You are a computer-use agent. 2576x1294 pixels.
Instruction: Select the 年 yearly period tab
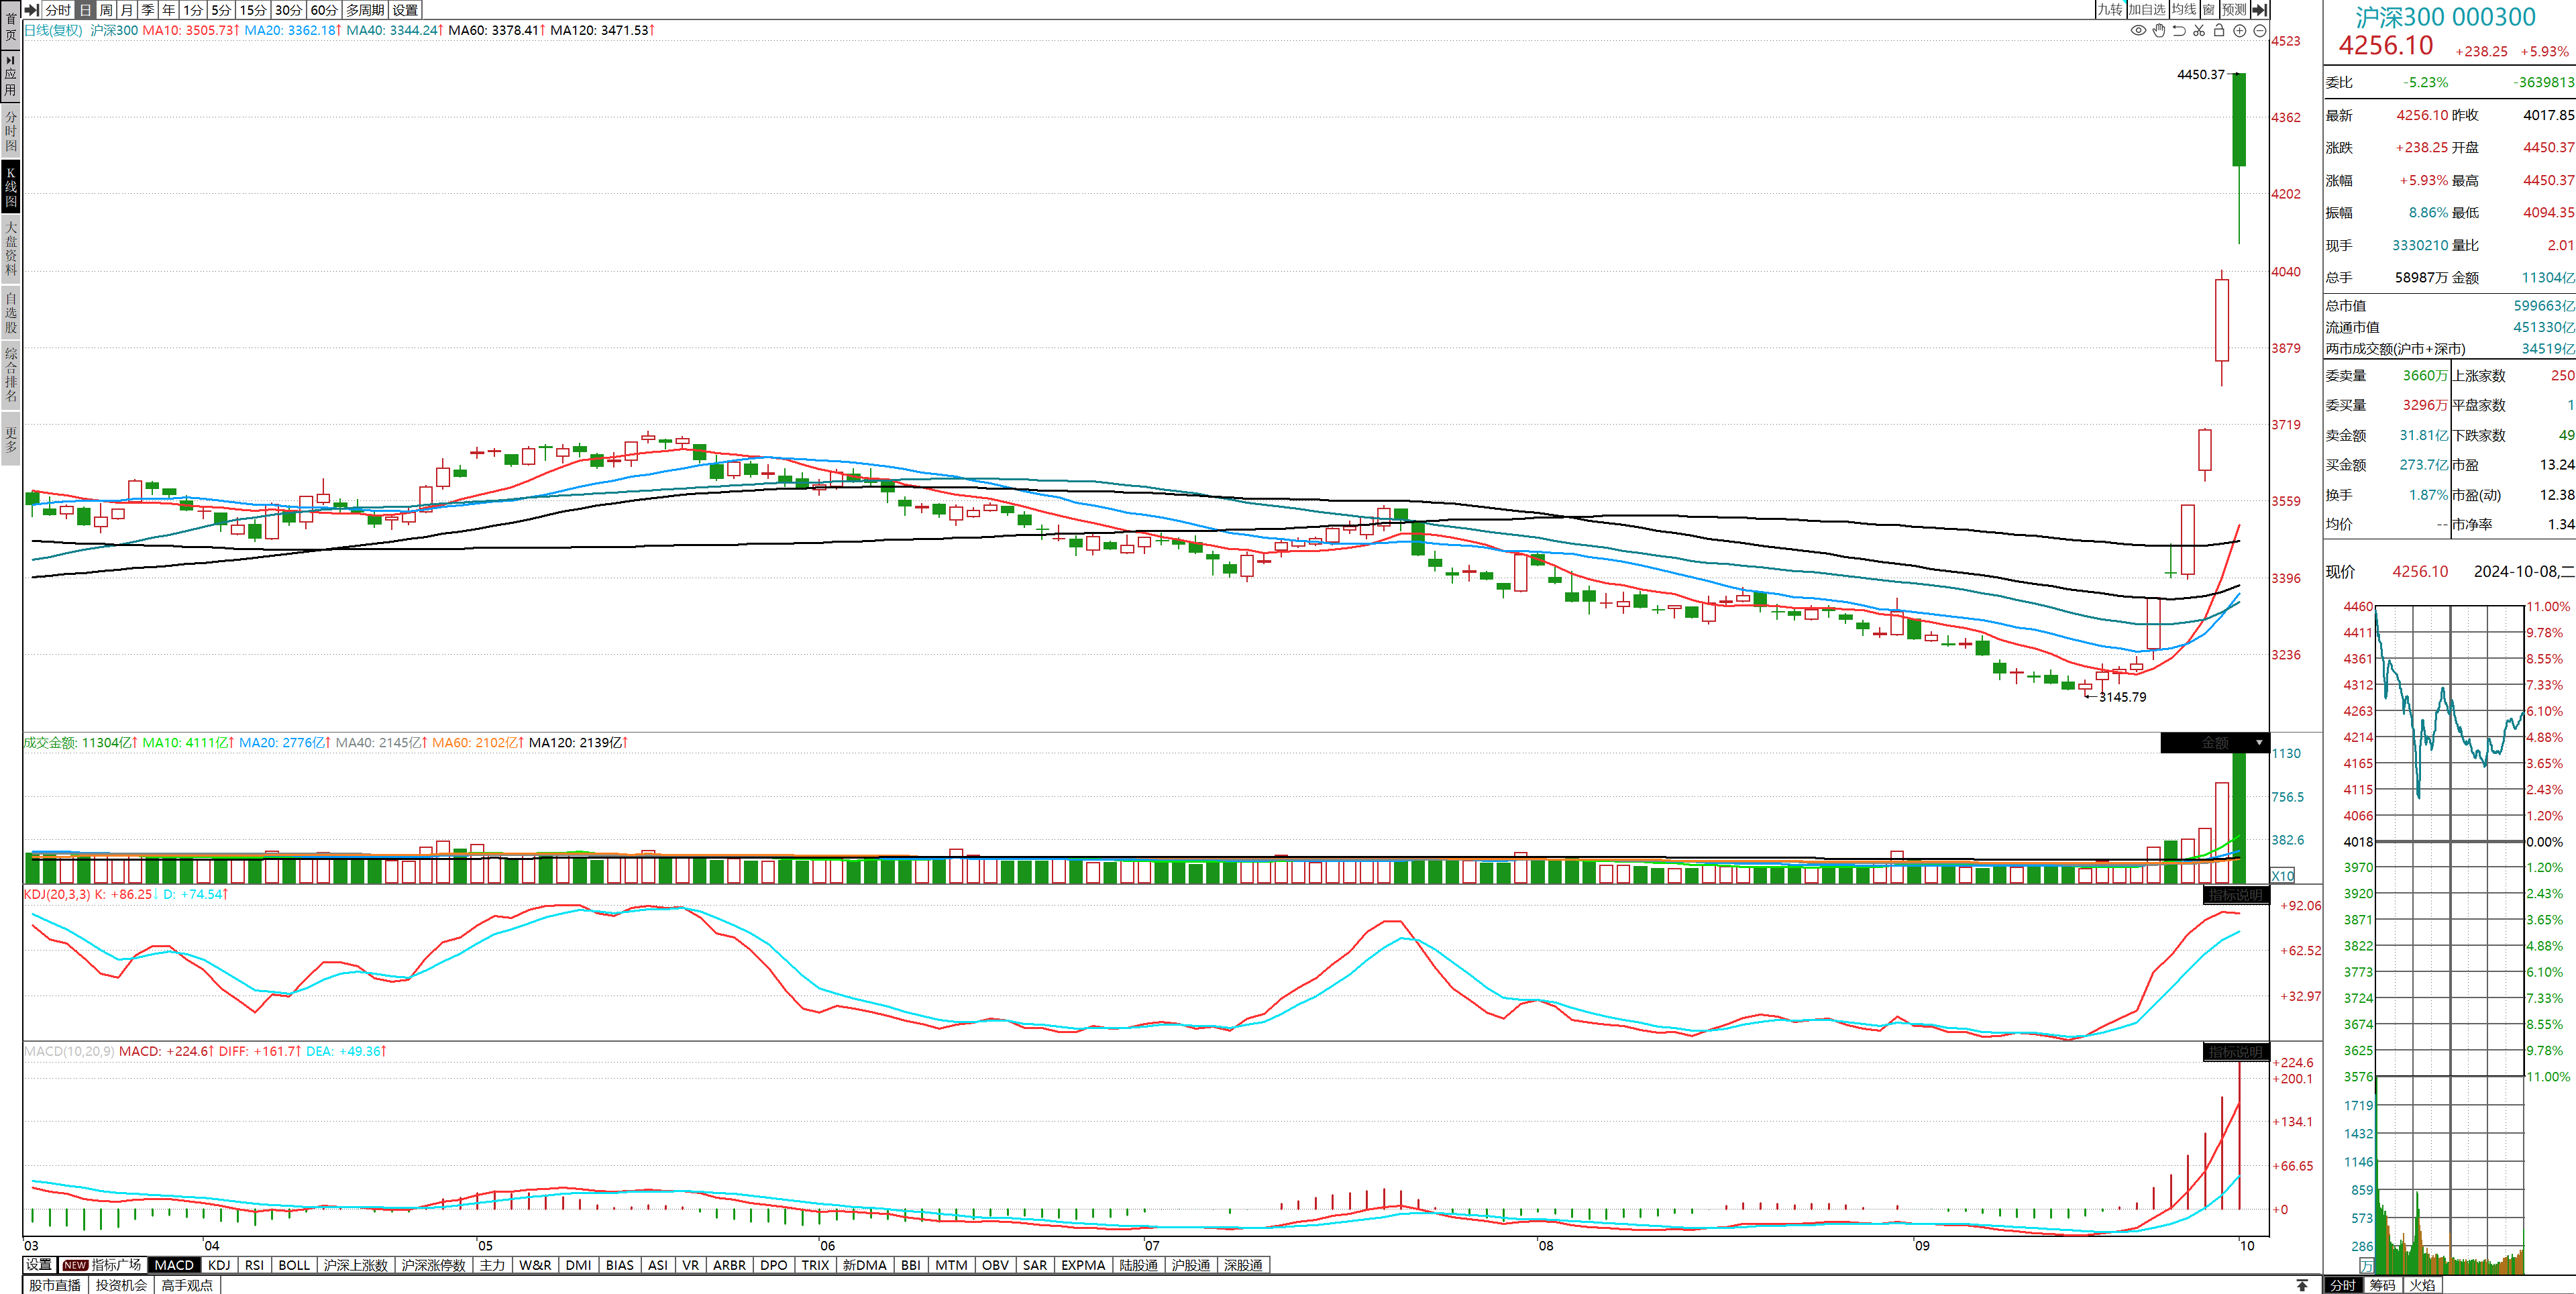tap(169, 9)
